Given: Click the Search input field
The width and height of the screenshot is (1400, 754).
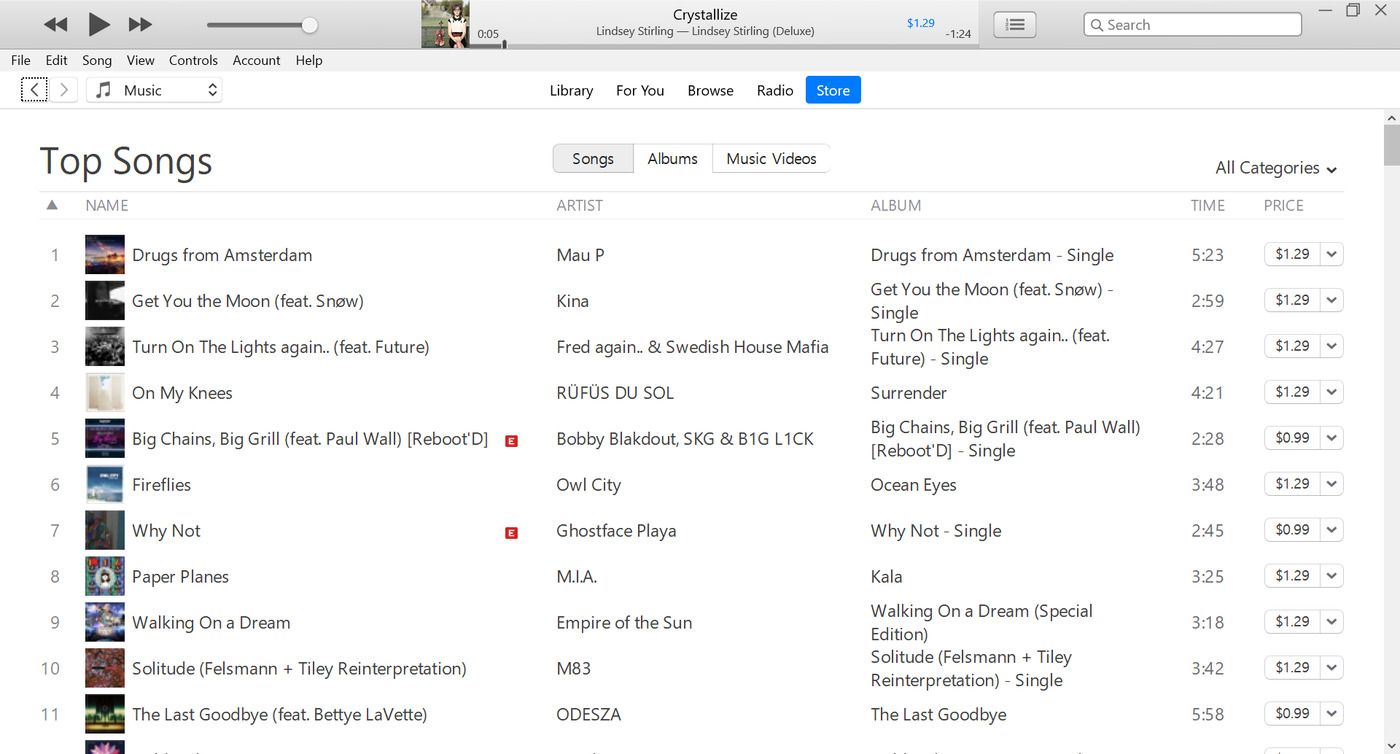Looking at the screenshot, I should point(1192,25).
